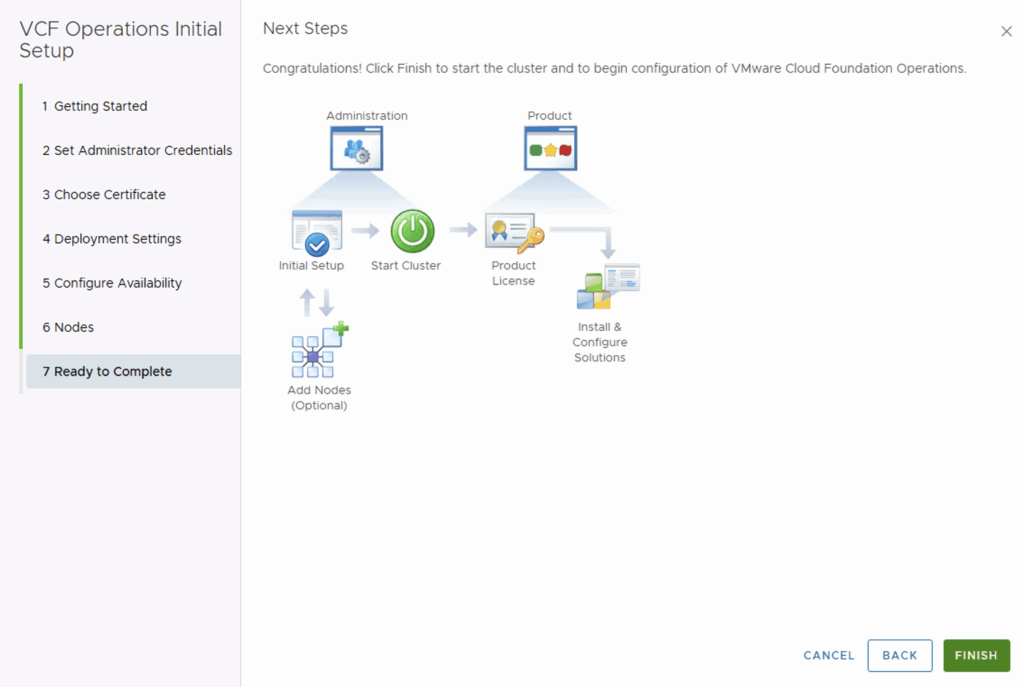Close the setup wizard with X

[x=1006, y=32]
